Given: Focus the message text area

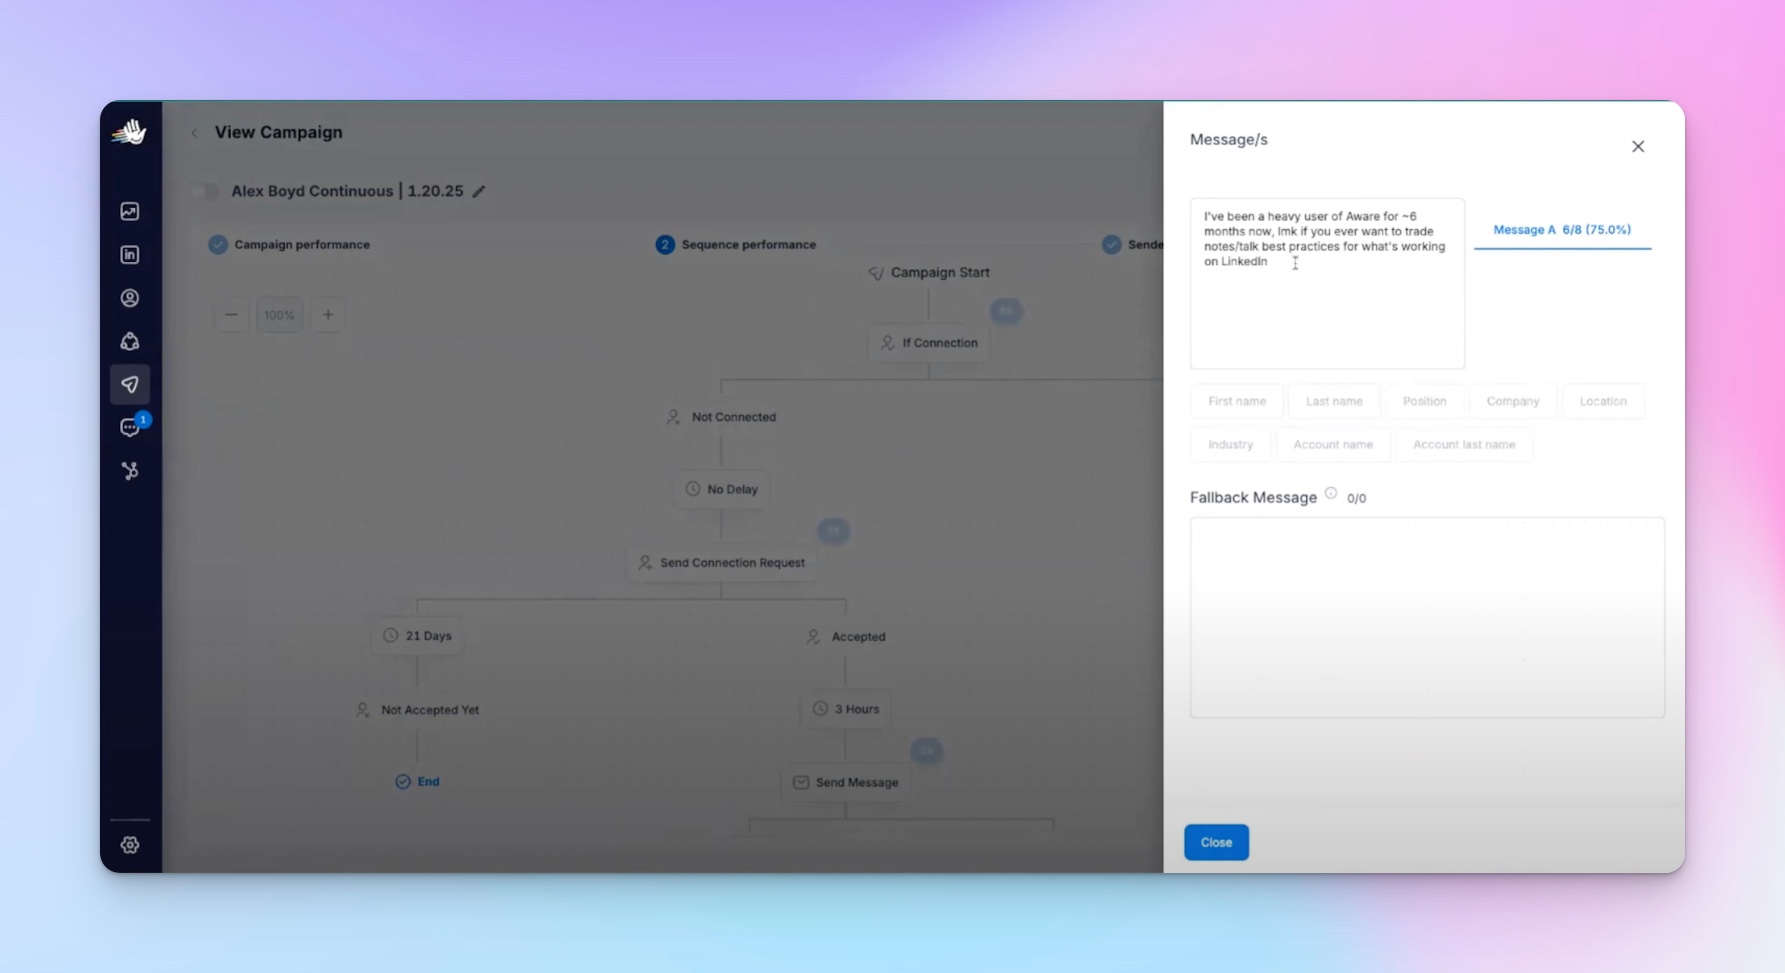Looking at the screenshot, I should [1327, 284].
